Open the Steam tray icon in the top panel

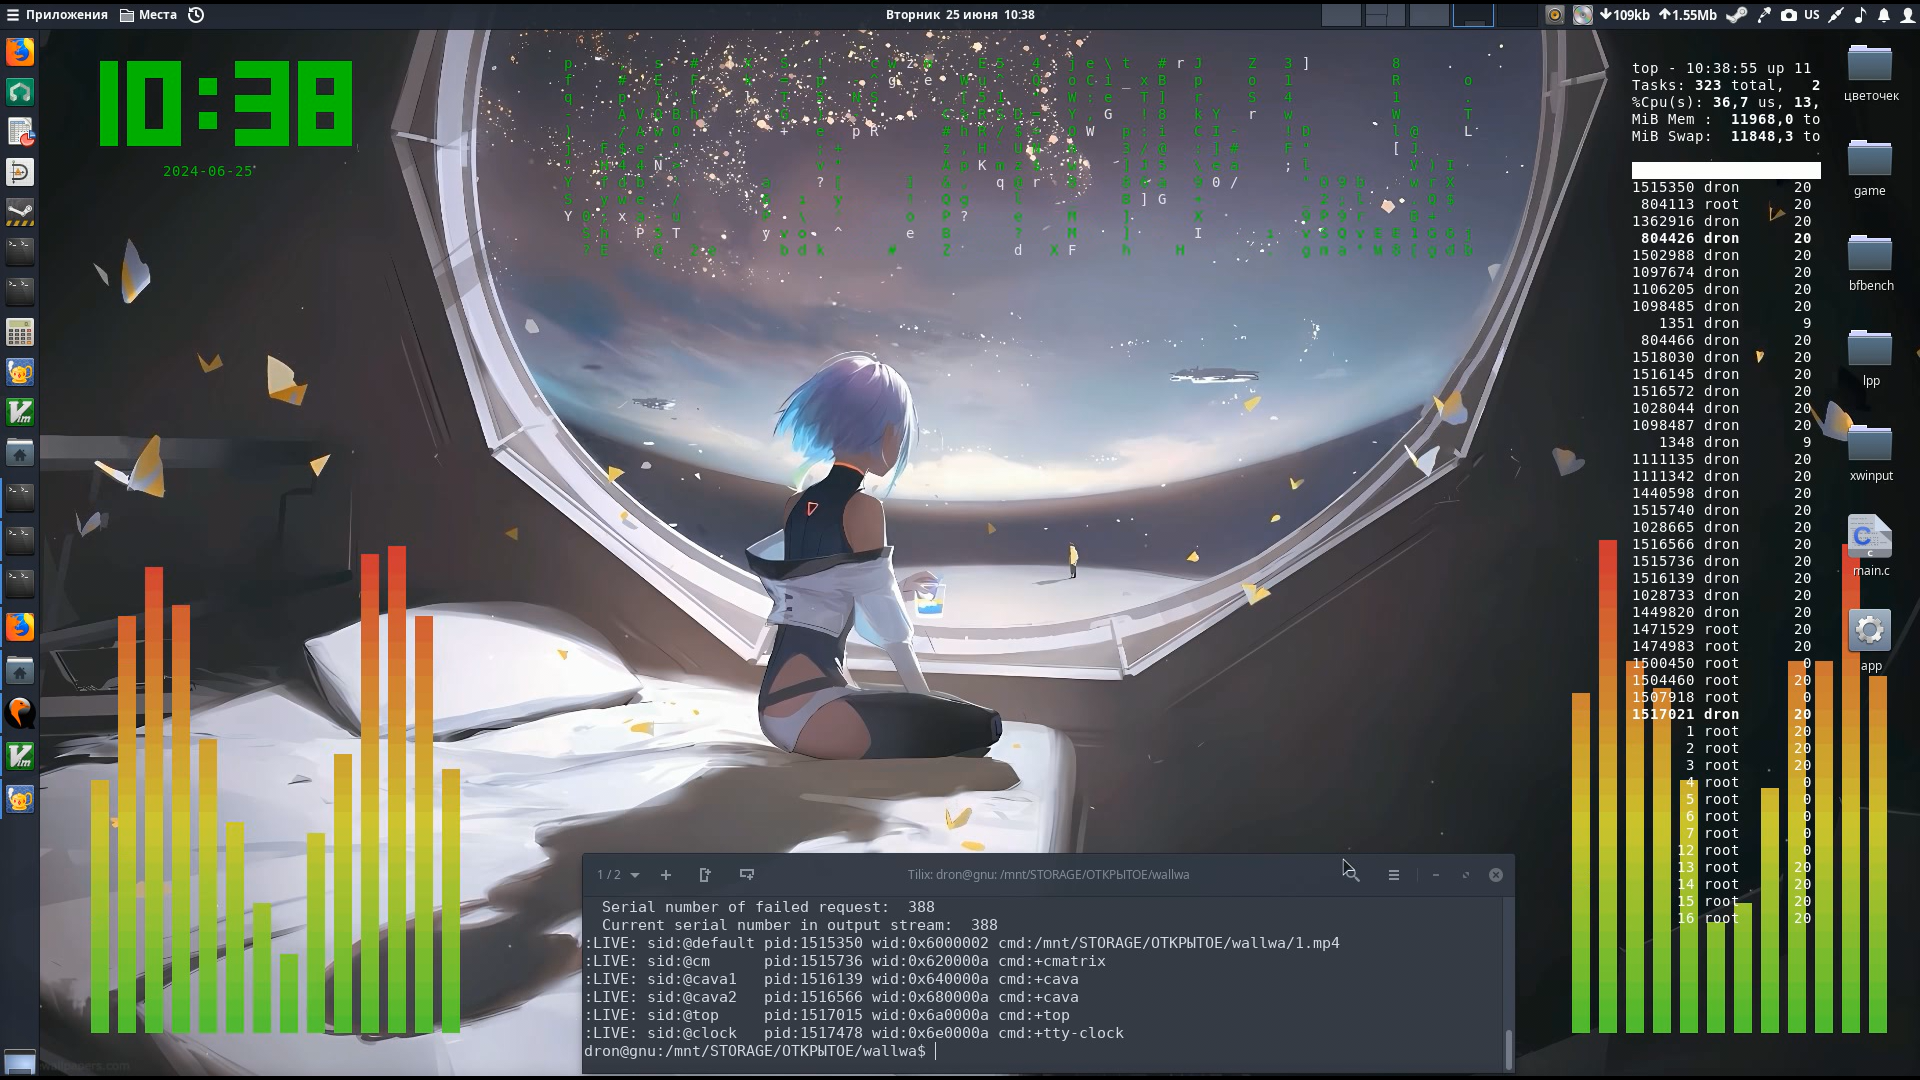[x=1737, y=15]
